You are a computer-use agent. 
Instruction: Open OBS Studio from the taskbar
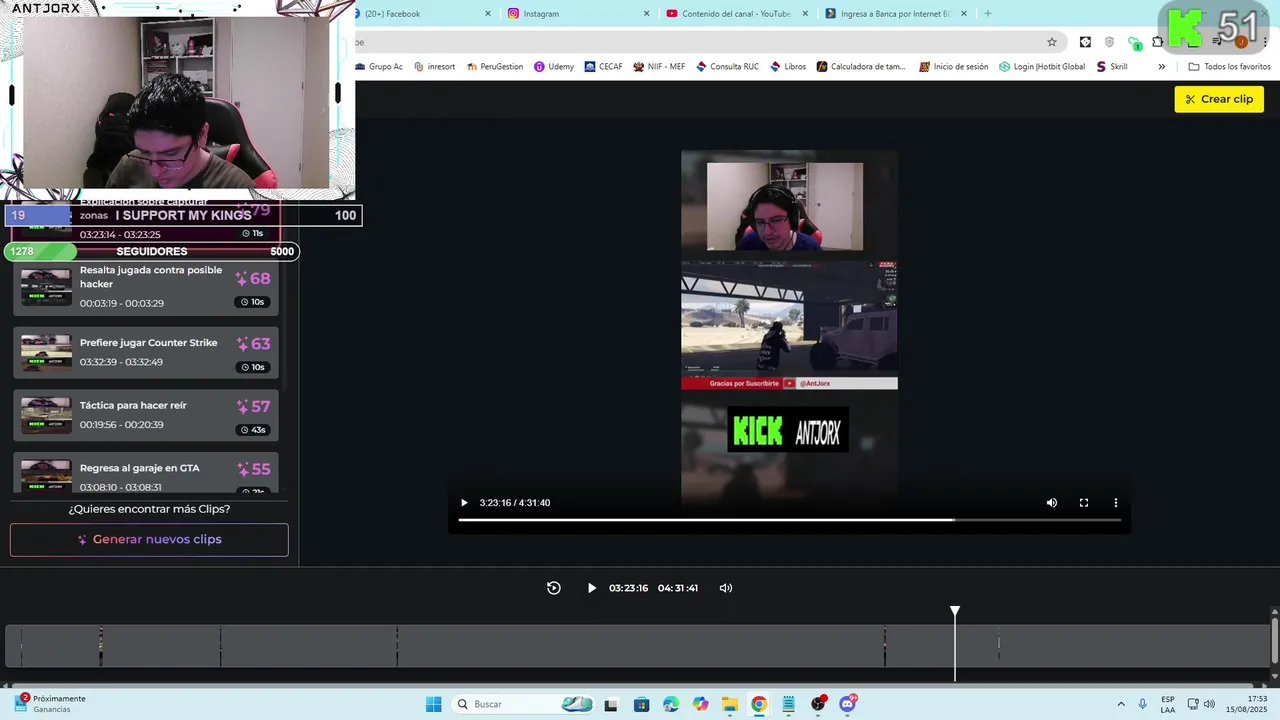click(818, 704)
